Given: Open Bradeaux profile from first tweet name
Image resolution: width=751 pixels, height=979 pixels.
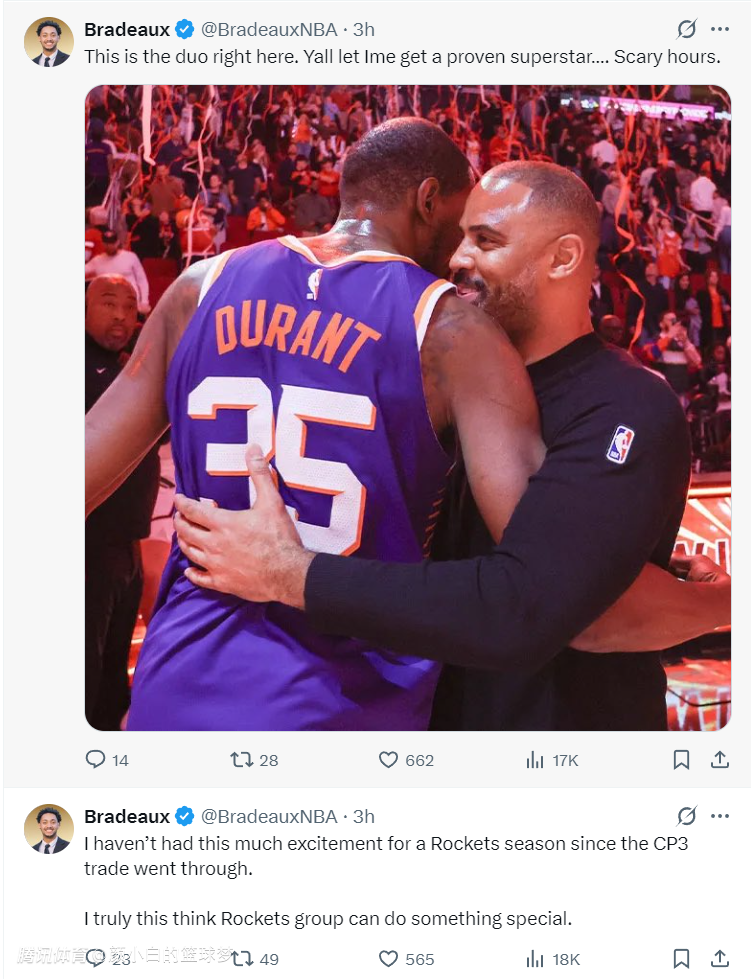Looking at the screenshot, I should 127,29.
